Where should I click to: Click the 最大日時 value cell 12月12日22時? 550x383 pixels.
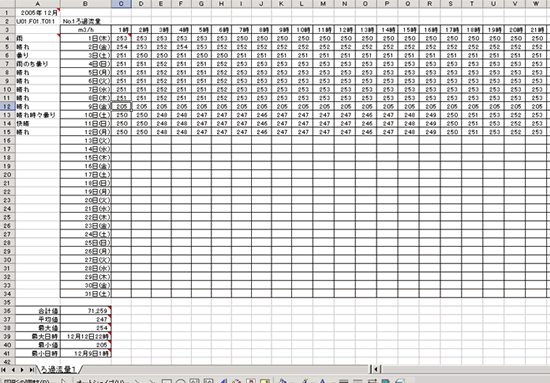pos(86,336)
